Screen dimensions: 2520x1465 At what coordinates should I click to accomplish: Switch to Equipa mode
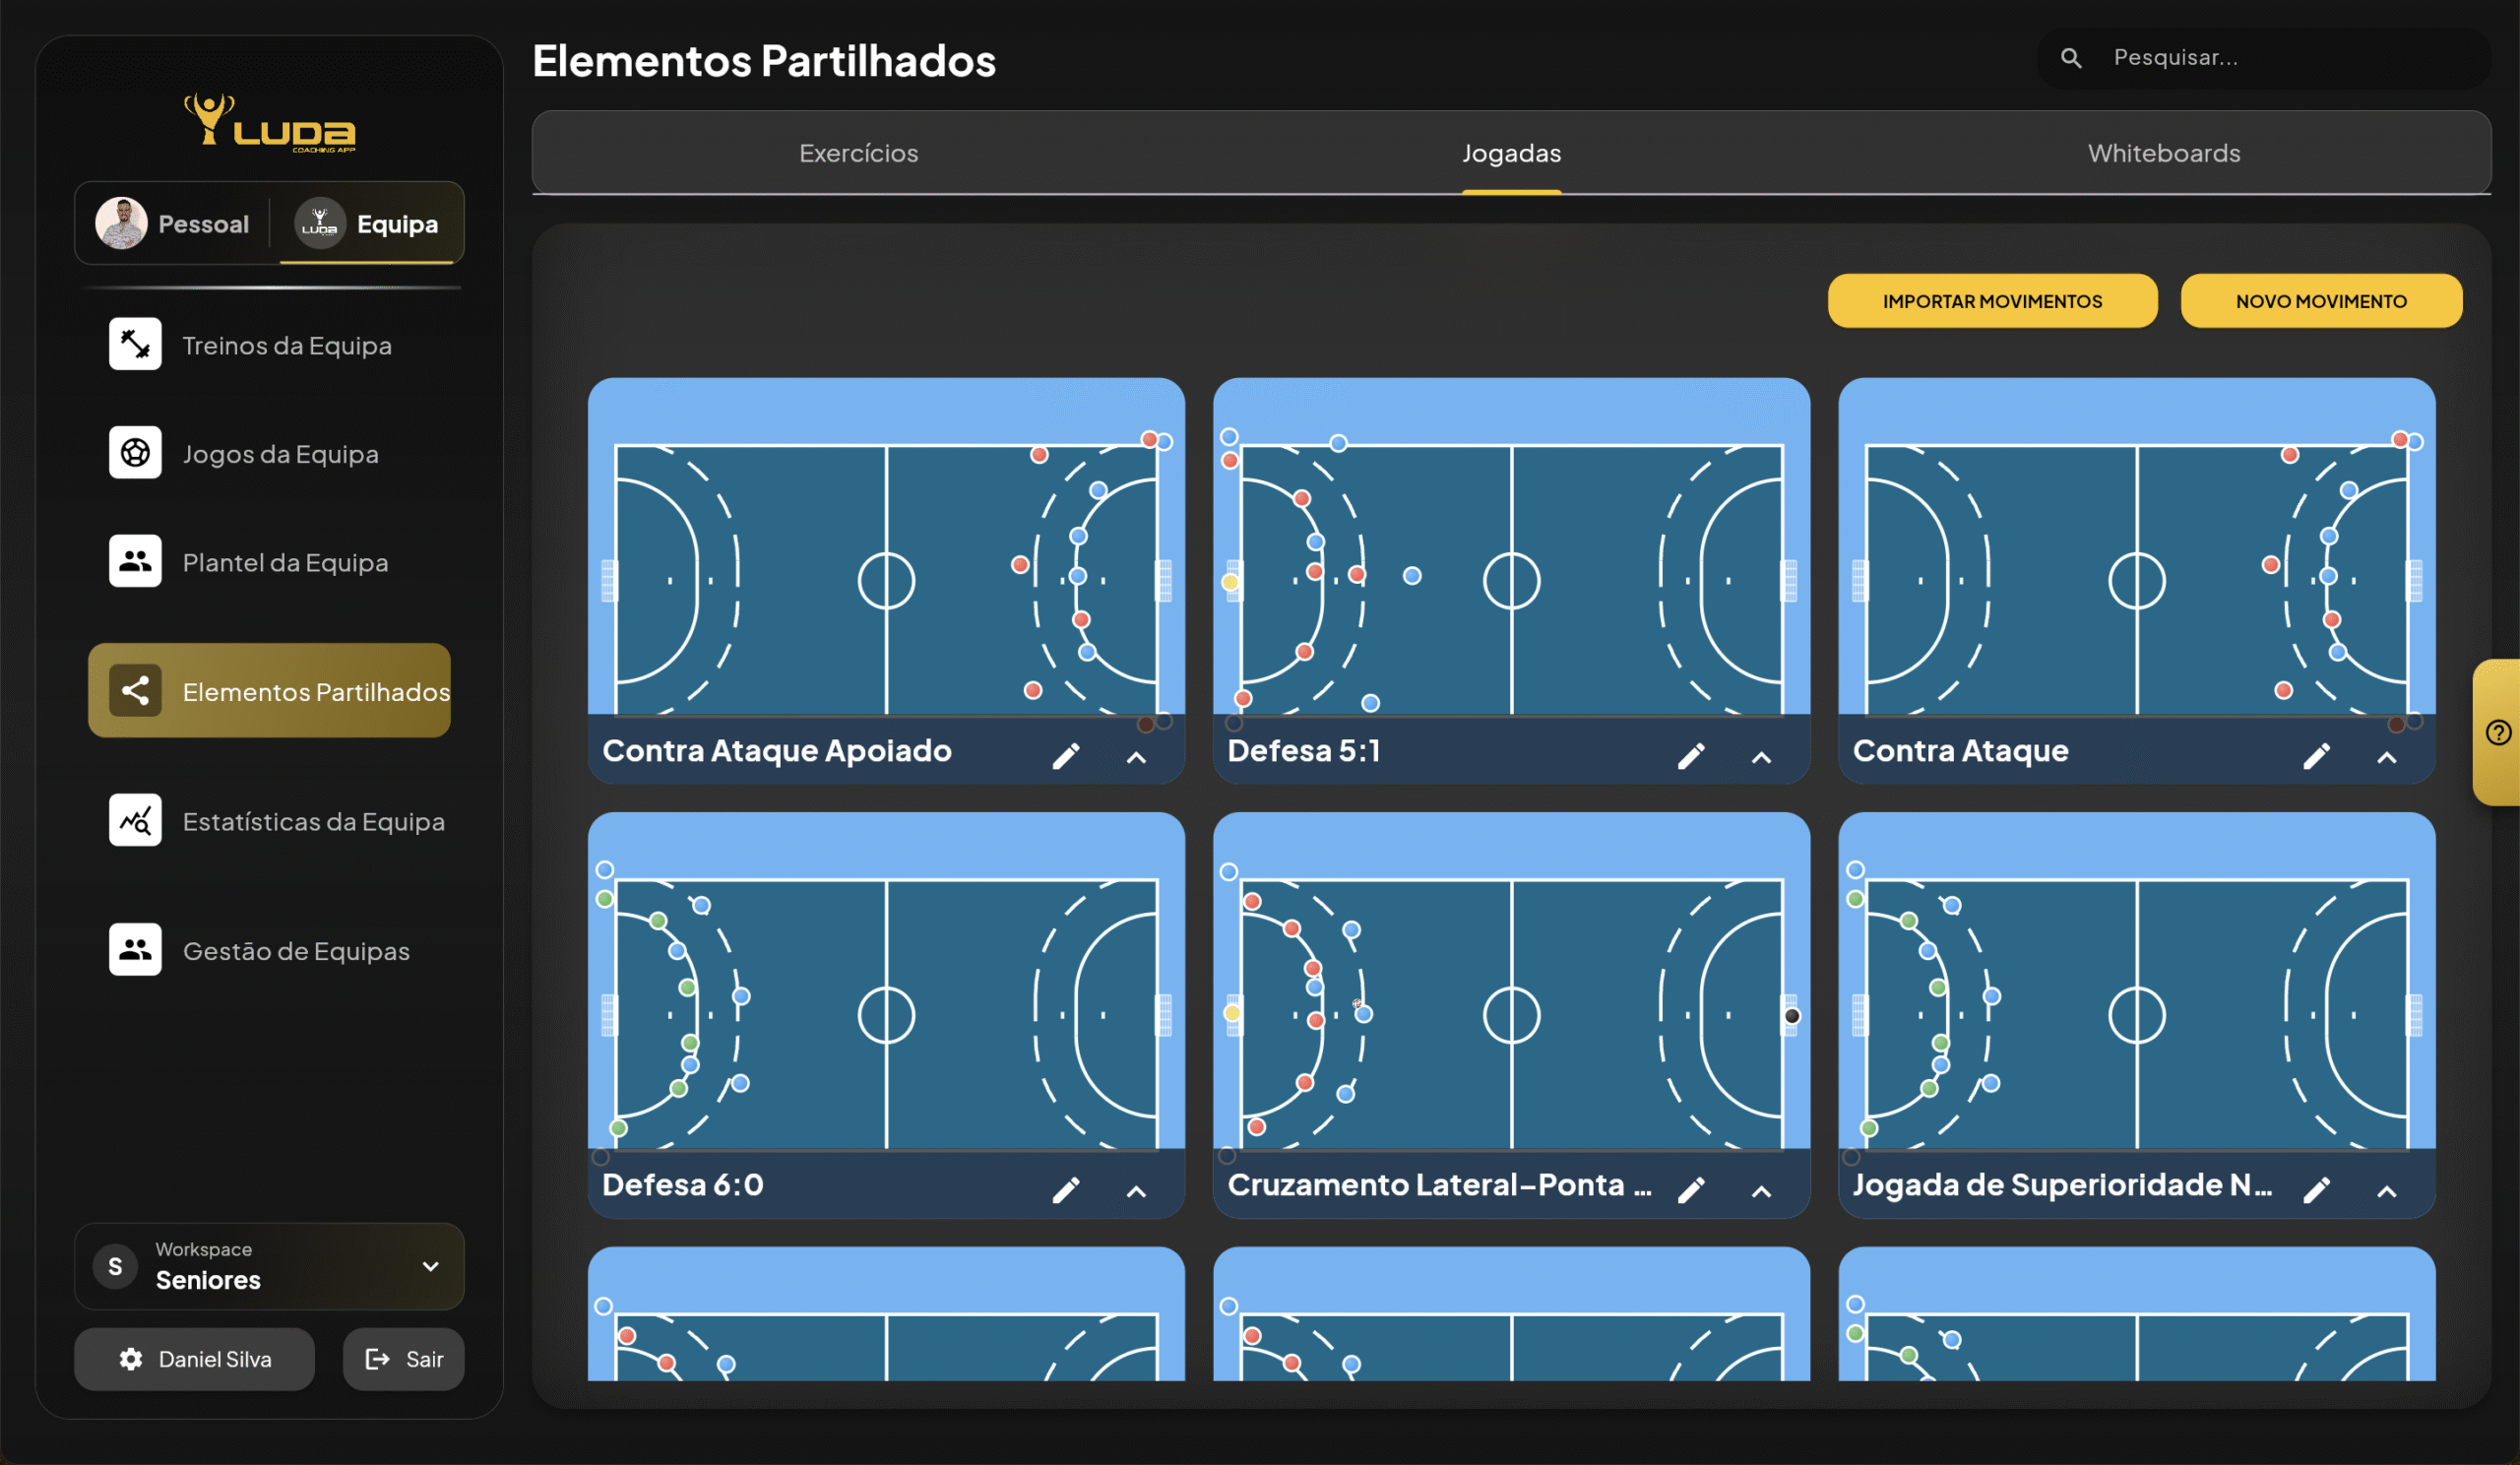[368, 224]
